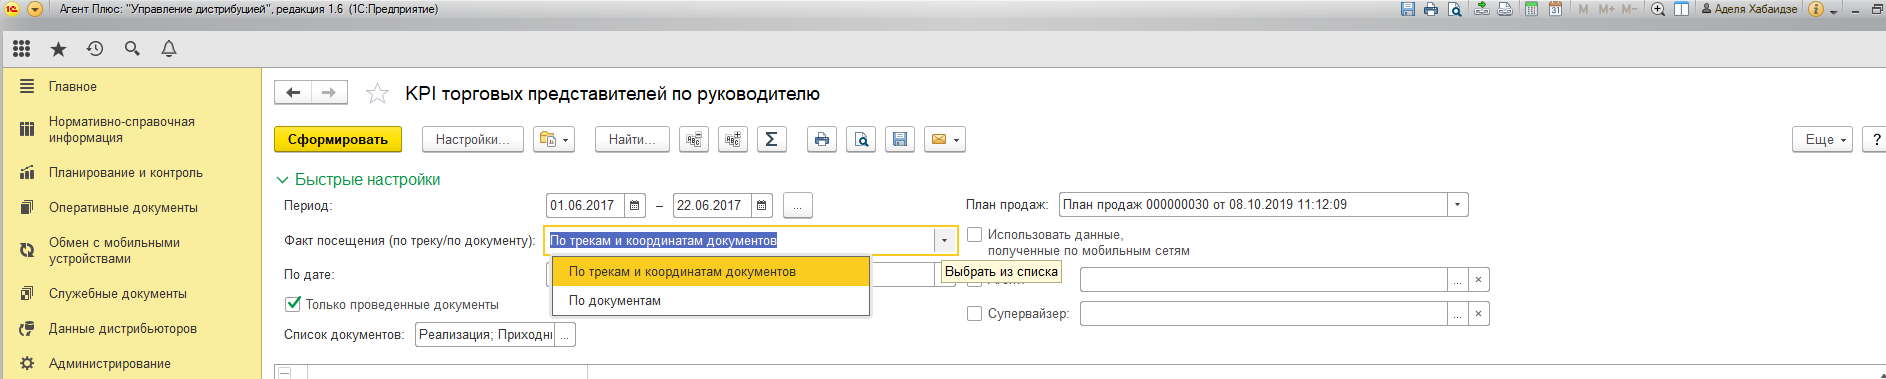Viewport: 1886px width, 379px height.
Task: Open the notifications bell
Action: pyautogui.click(x=169, y=48)
